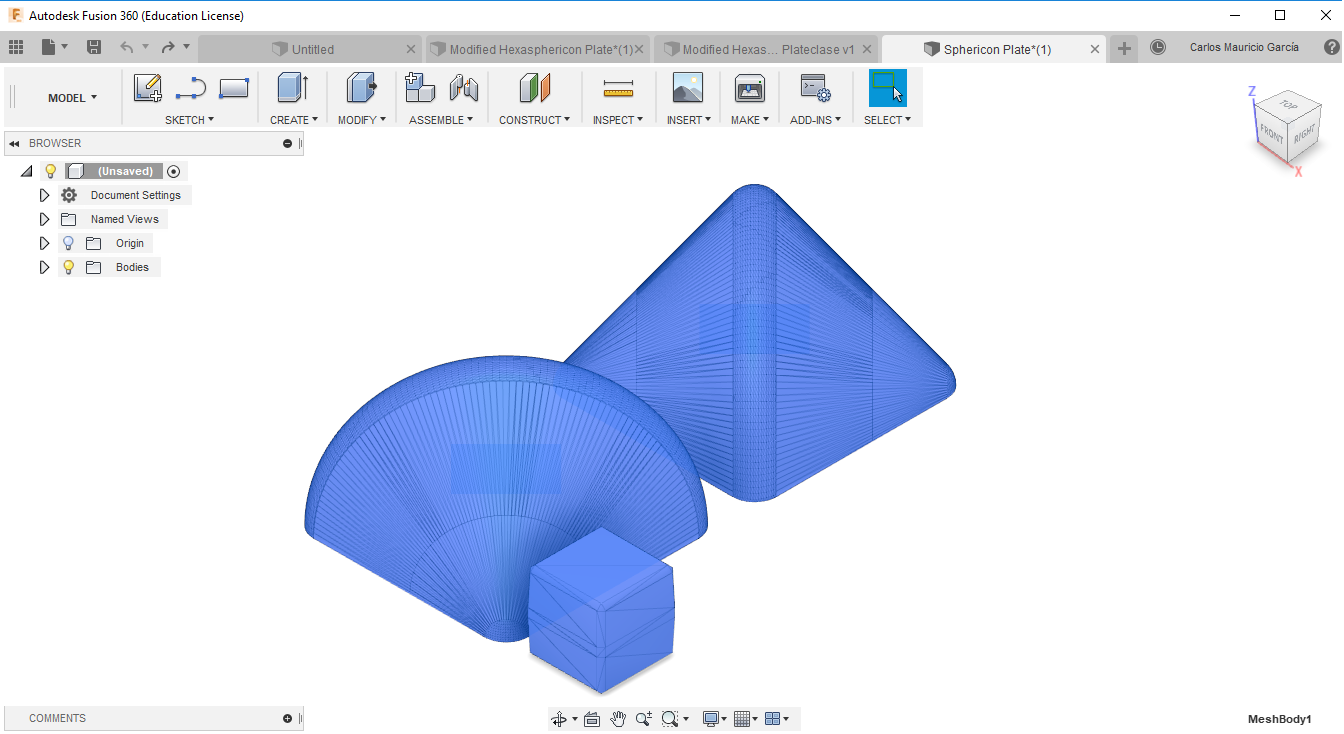The width and height of the screenshot is (1344, 734).
Task: Open the ADD-INS dropdown menu
Action: [816, 120]
